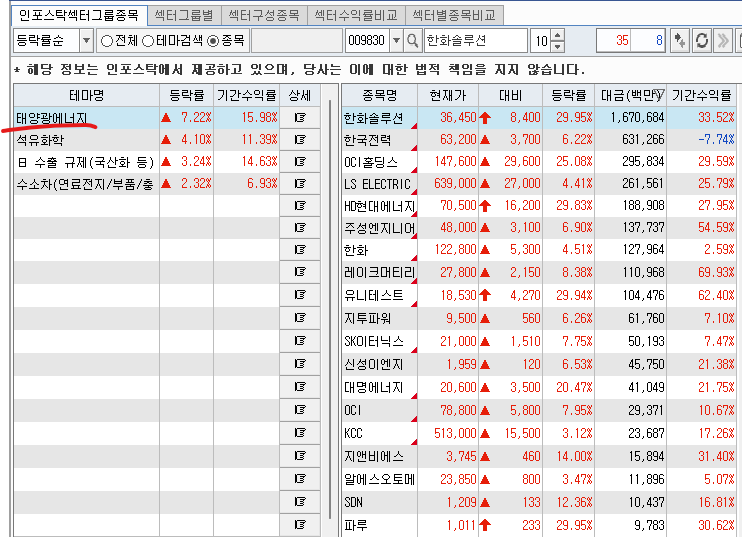Select the OCI stock row priced 78,800
The width and height of the screenshot is (742, 537).
pyautogui.click(x=539, y=410)
